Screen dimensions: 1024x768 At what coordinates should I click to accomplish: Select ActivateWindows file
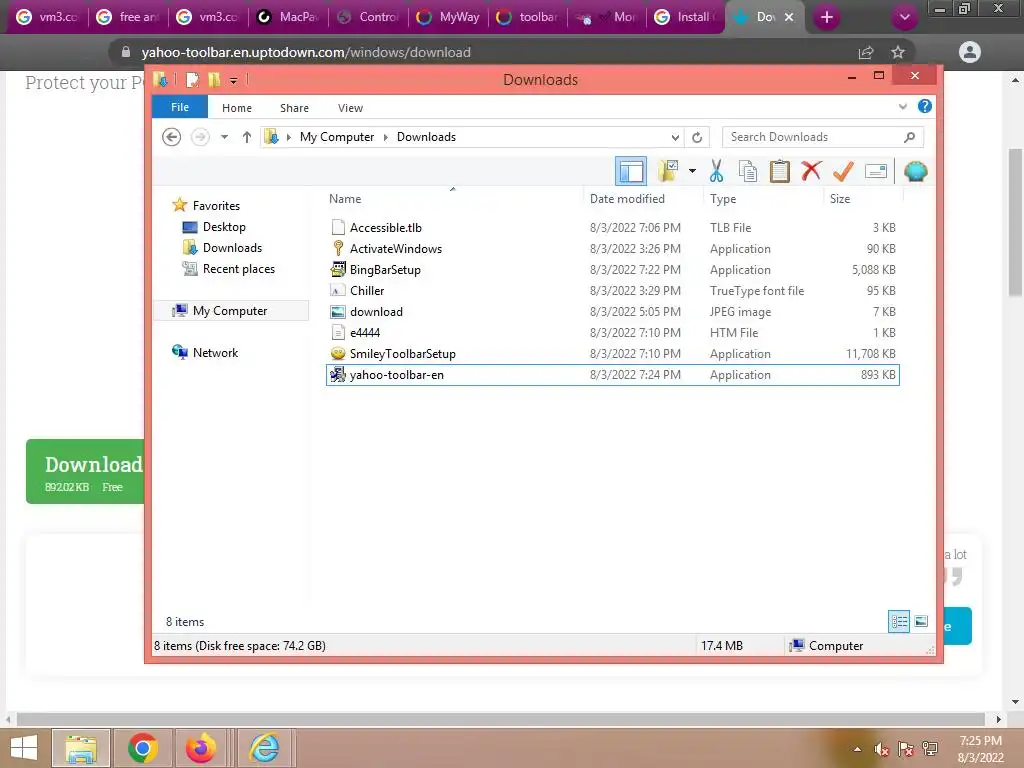(396, 249)
